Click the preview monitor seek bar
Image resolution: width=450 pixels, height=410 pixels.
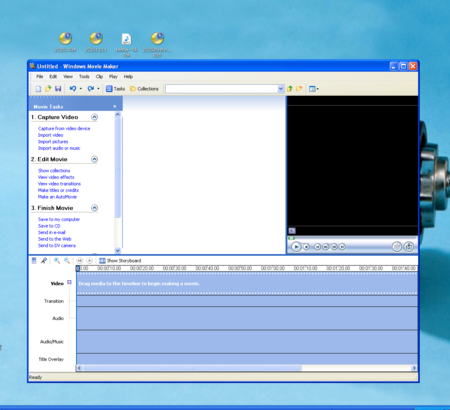(352, 238)
